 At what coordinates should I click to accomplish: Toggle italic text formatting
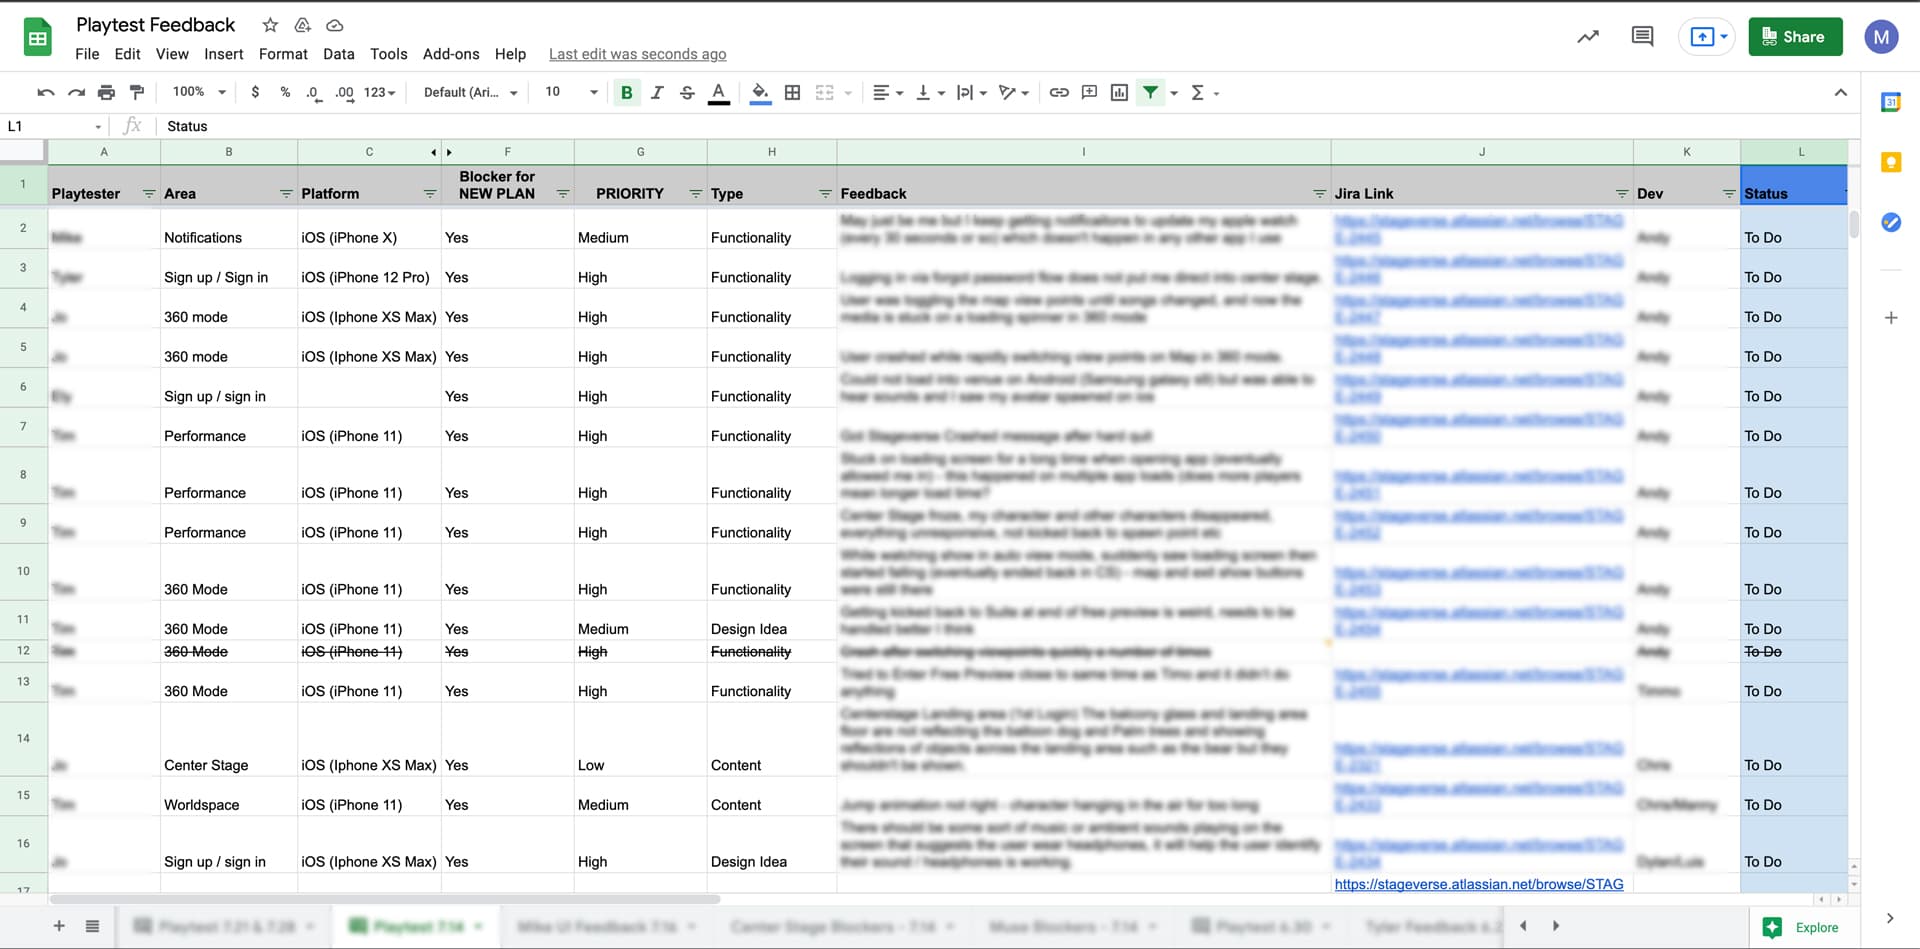657,93
